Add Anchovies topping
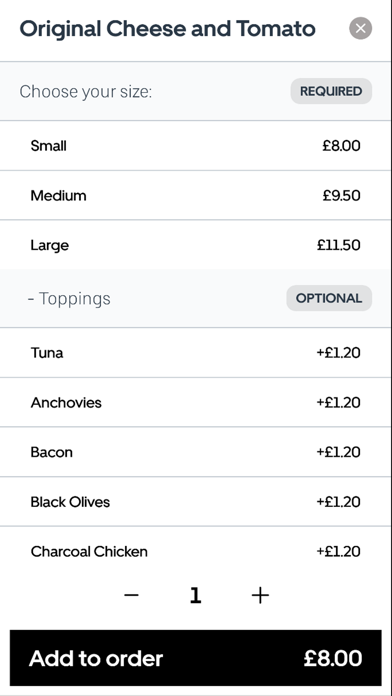The width and height of the screenshot is (392, 696). pos(195,403)
